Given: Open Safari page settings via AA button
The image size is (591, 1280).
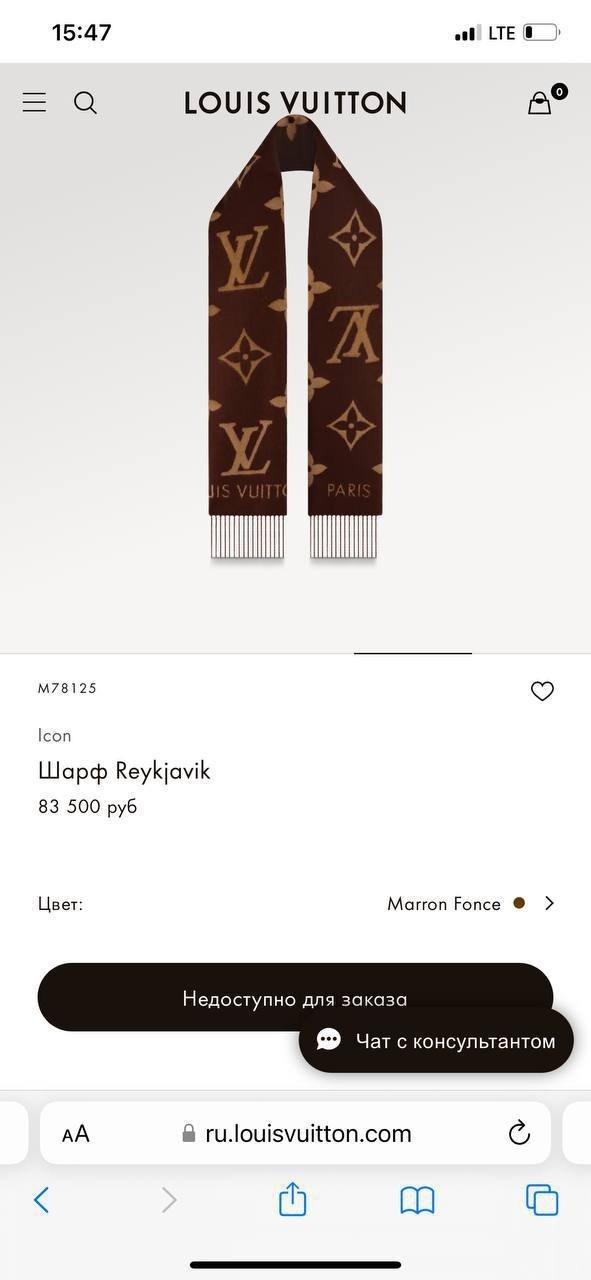Looking at the screenshot, I should point(75,1133).
